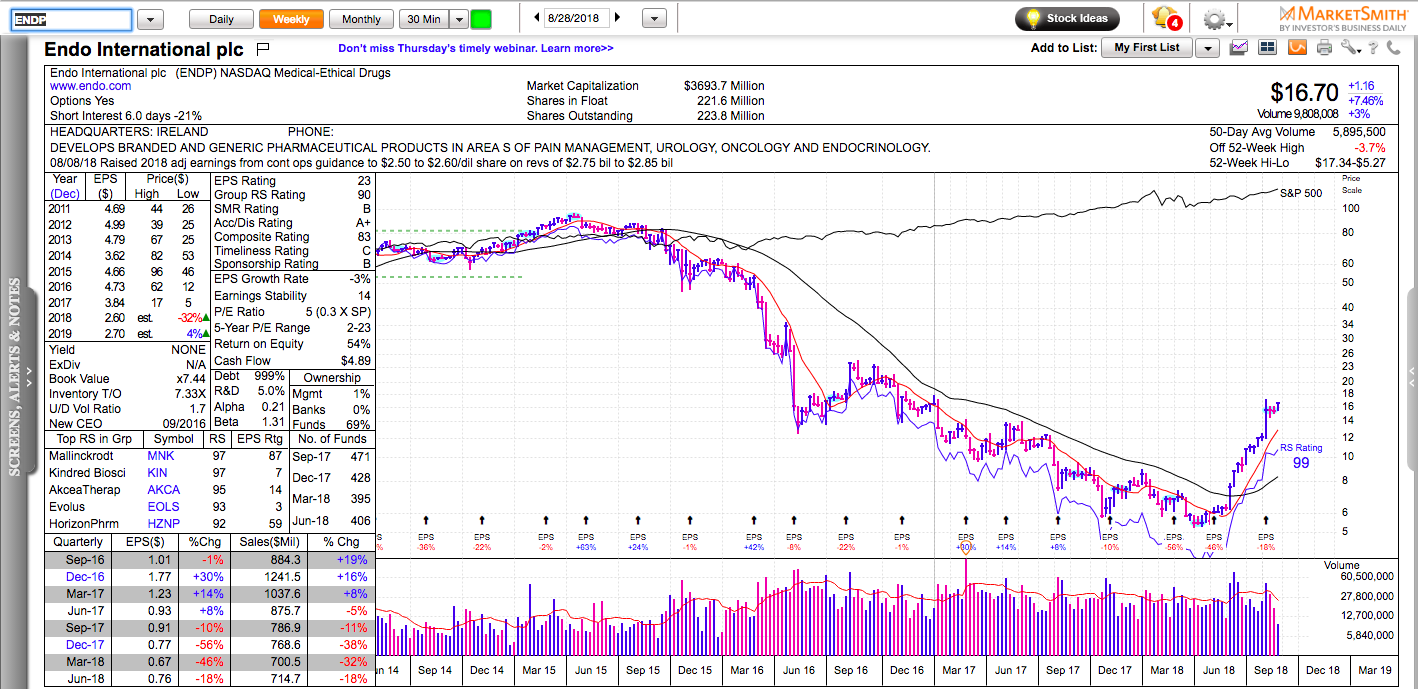The image size is (1418, 689).
Task: Click the EPS +63% earnings marker arrow
Action: tap(586, 520)
